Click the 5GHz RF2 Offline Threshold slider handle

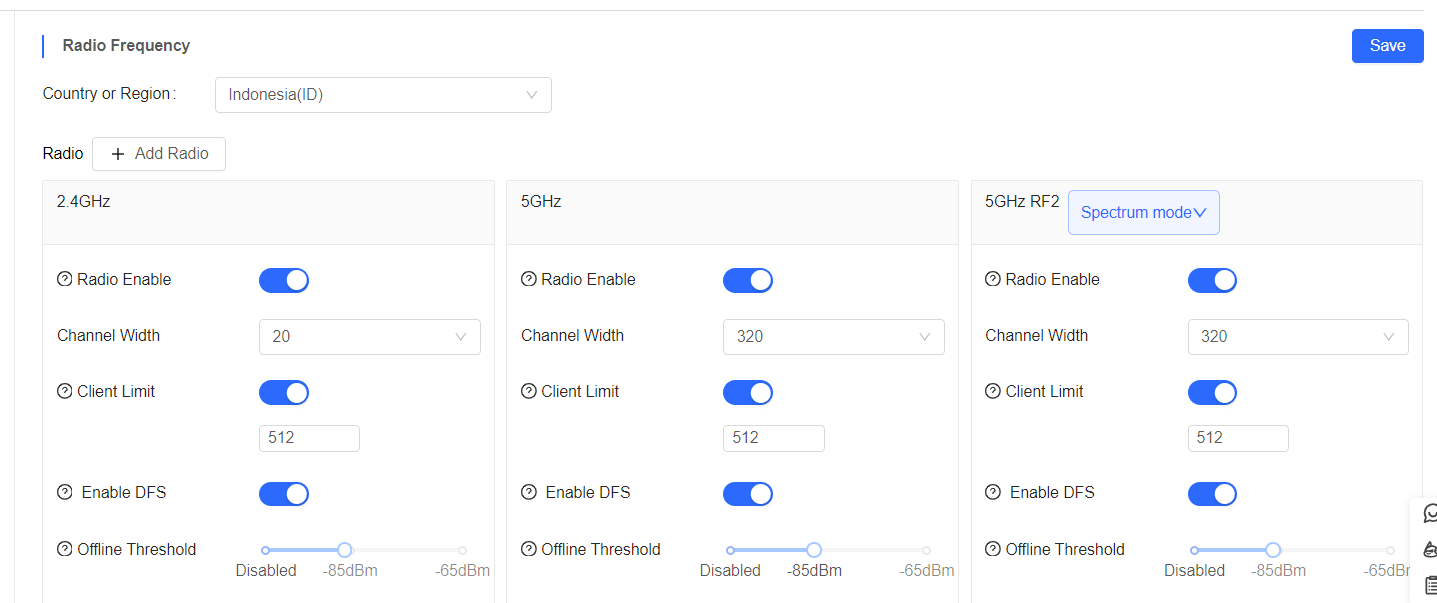click(x=1273, y=550)
